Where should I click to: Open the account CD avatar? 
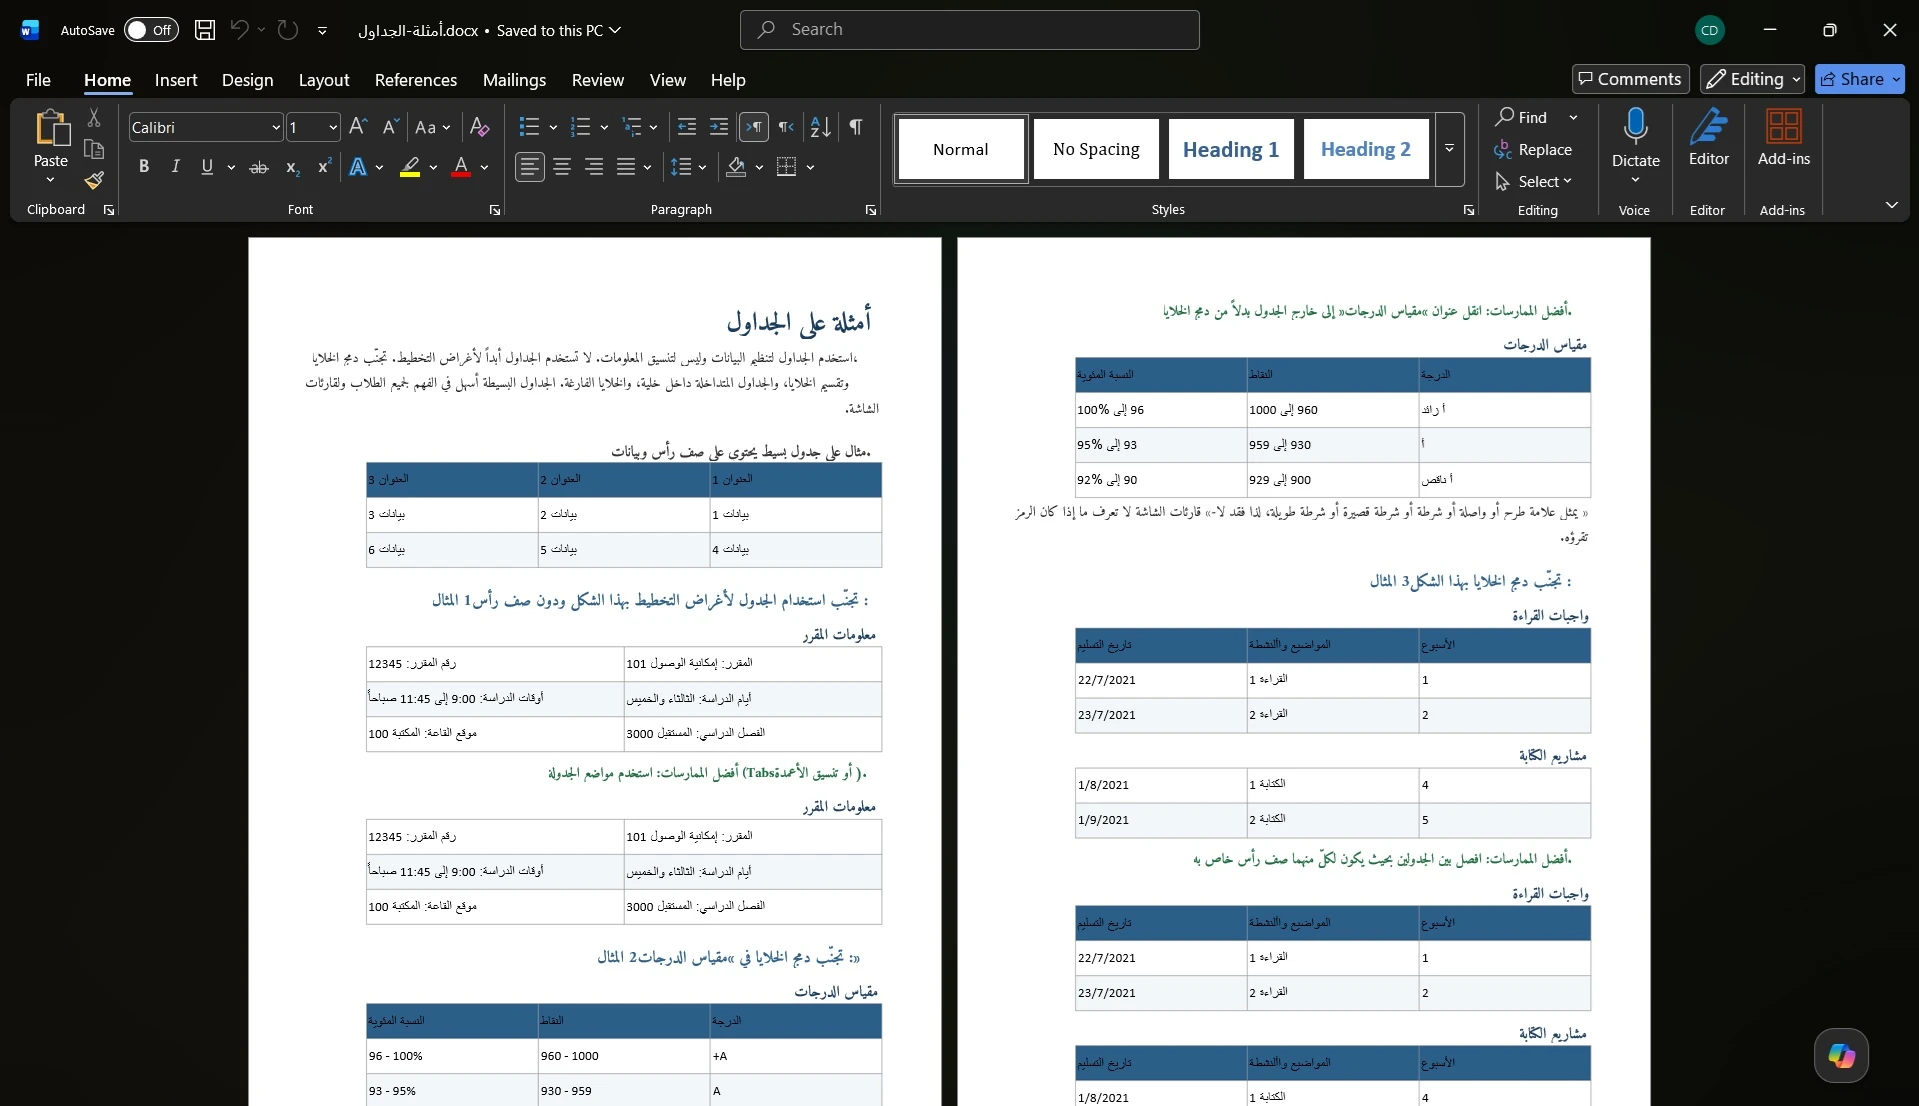1710,30
